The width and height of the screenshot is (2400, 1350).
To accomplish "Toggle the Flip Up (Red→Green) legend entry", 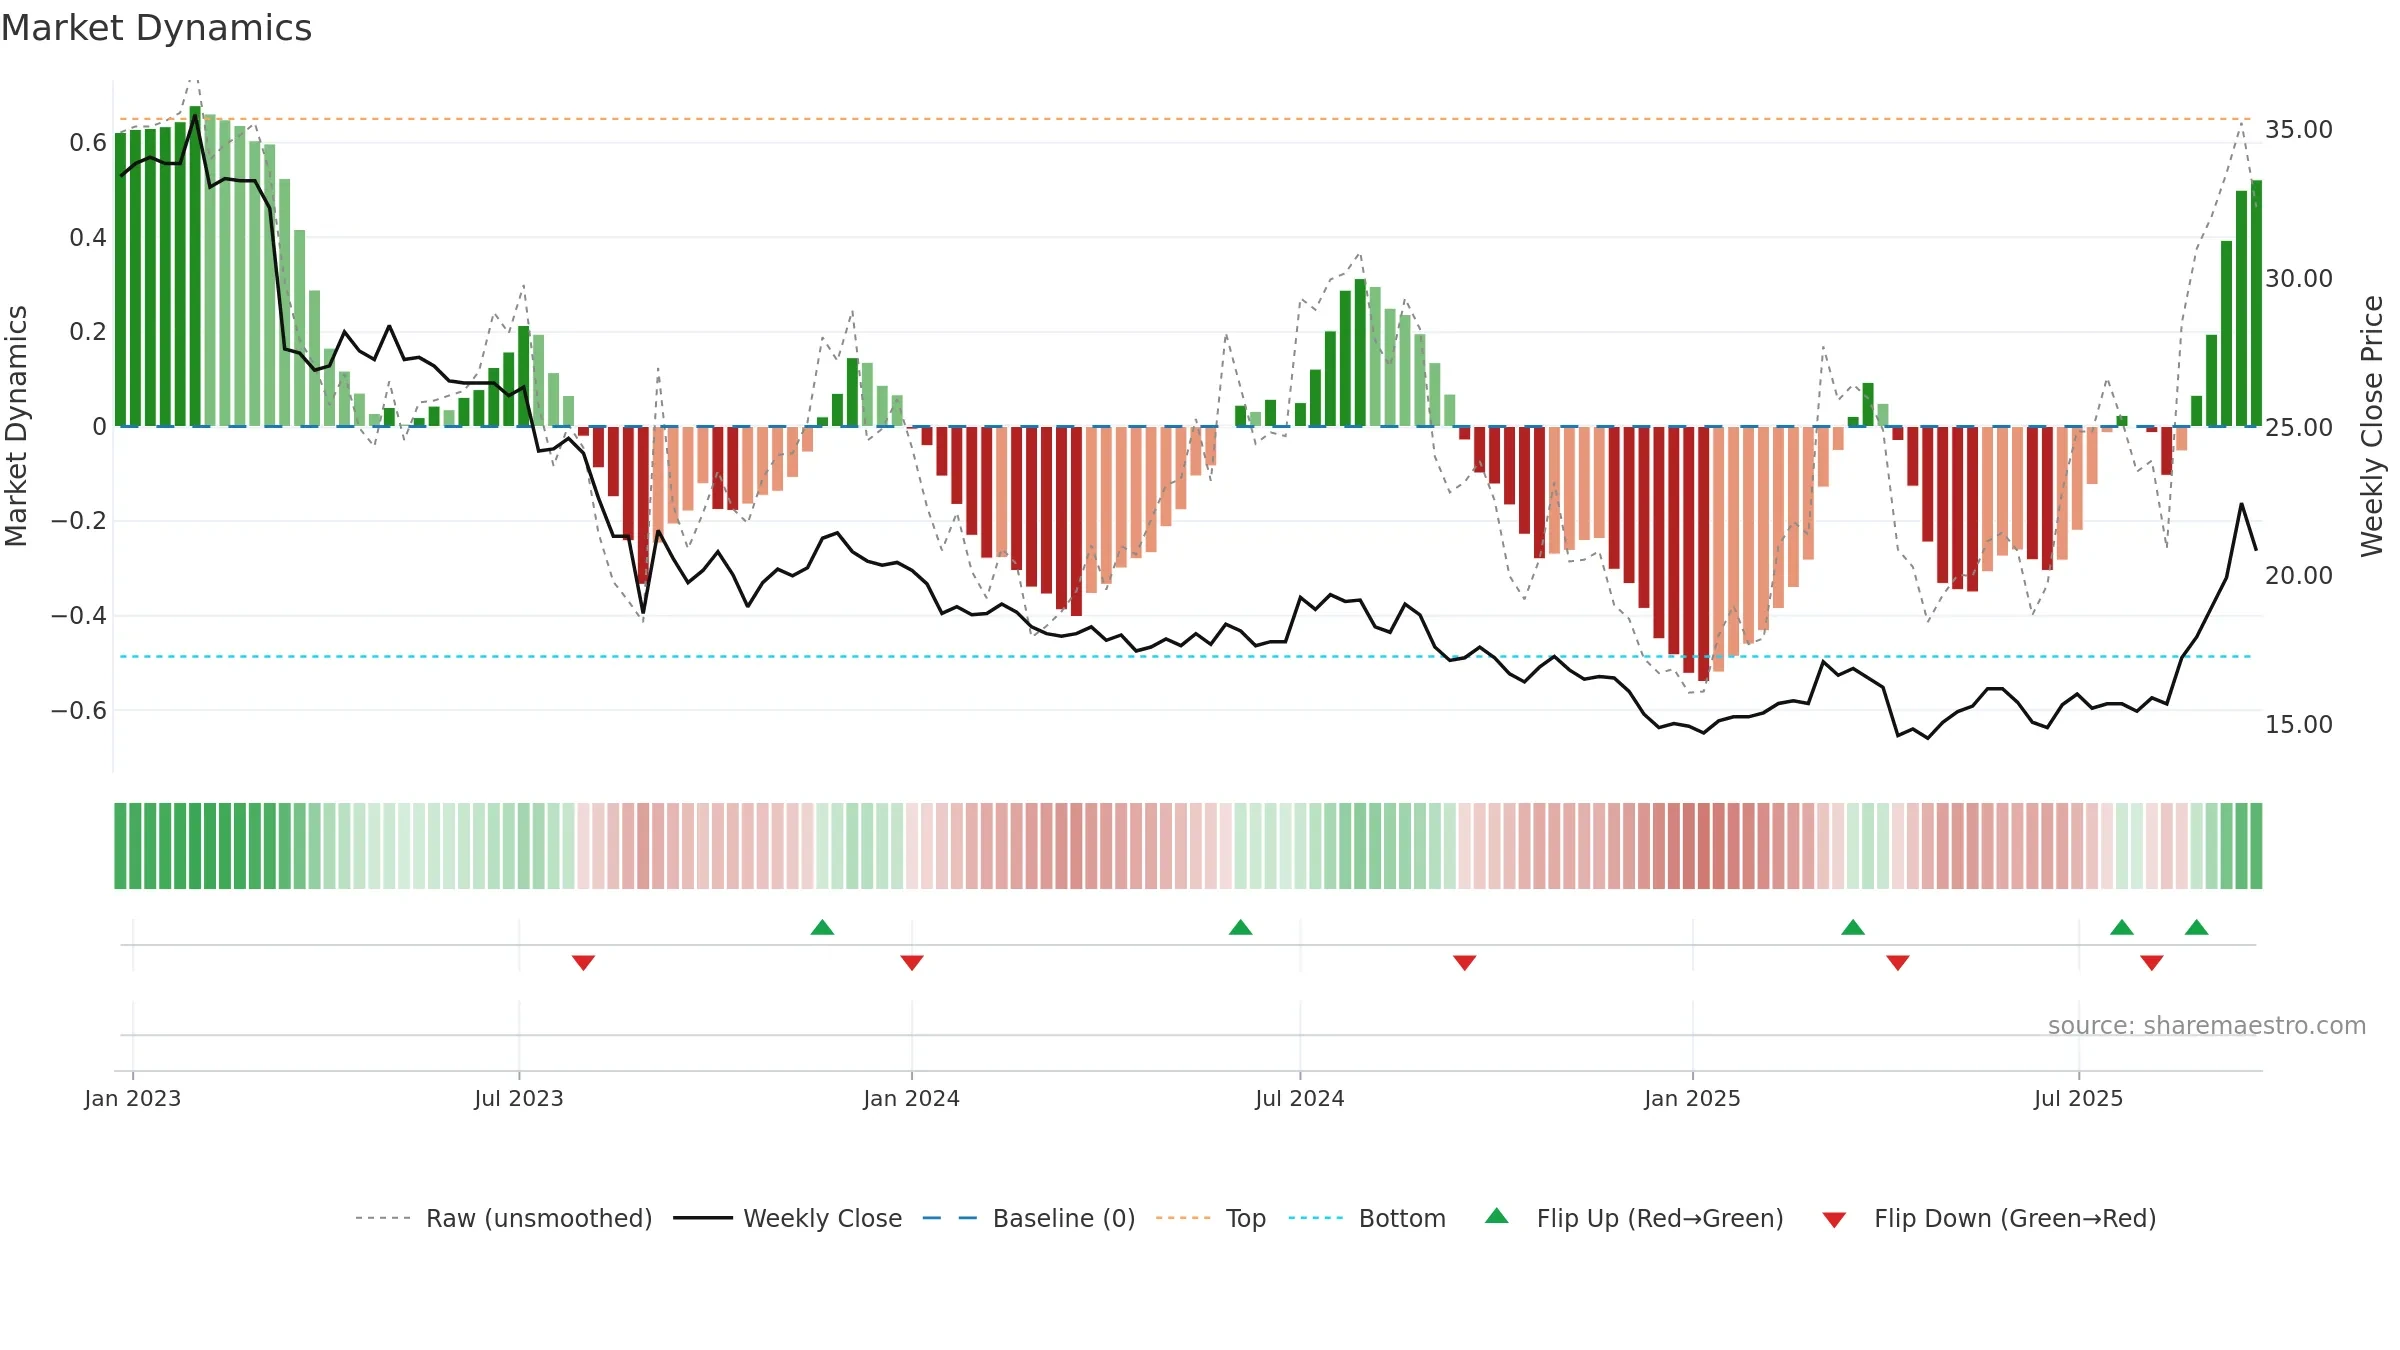I will (x=1634, y=1218).
